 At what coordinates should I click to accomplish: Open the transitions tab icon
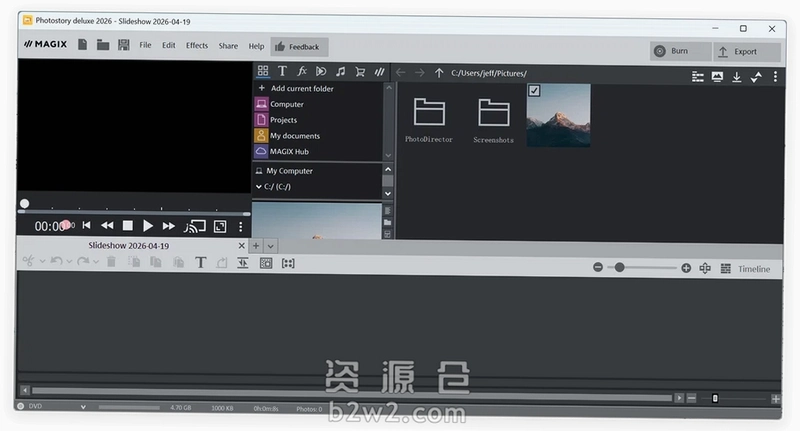pyautogui.click(x=321, y=71)
